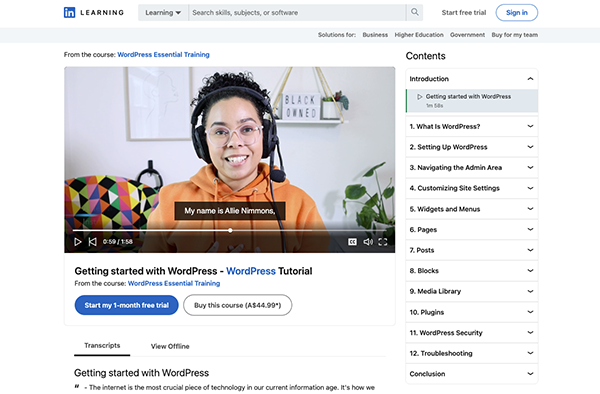Screen dimensions: 600x394
Task: Click the search magnifier icon
Action: tap(415, 12)
